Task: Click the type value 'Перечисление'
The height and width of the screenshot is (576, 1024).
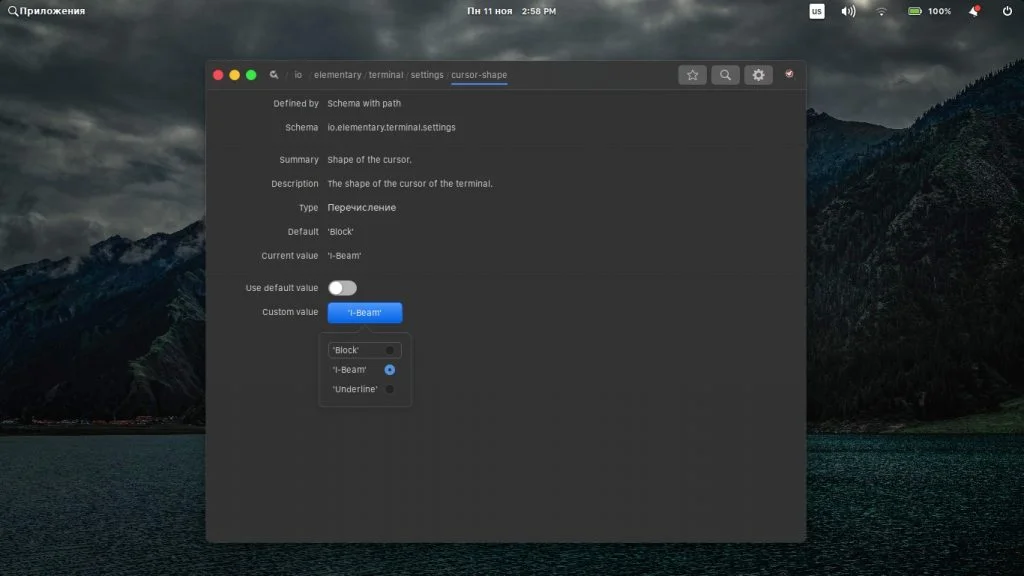Action: pos(362,208)
